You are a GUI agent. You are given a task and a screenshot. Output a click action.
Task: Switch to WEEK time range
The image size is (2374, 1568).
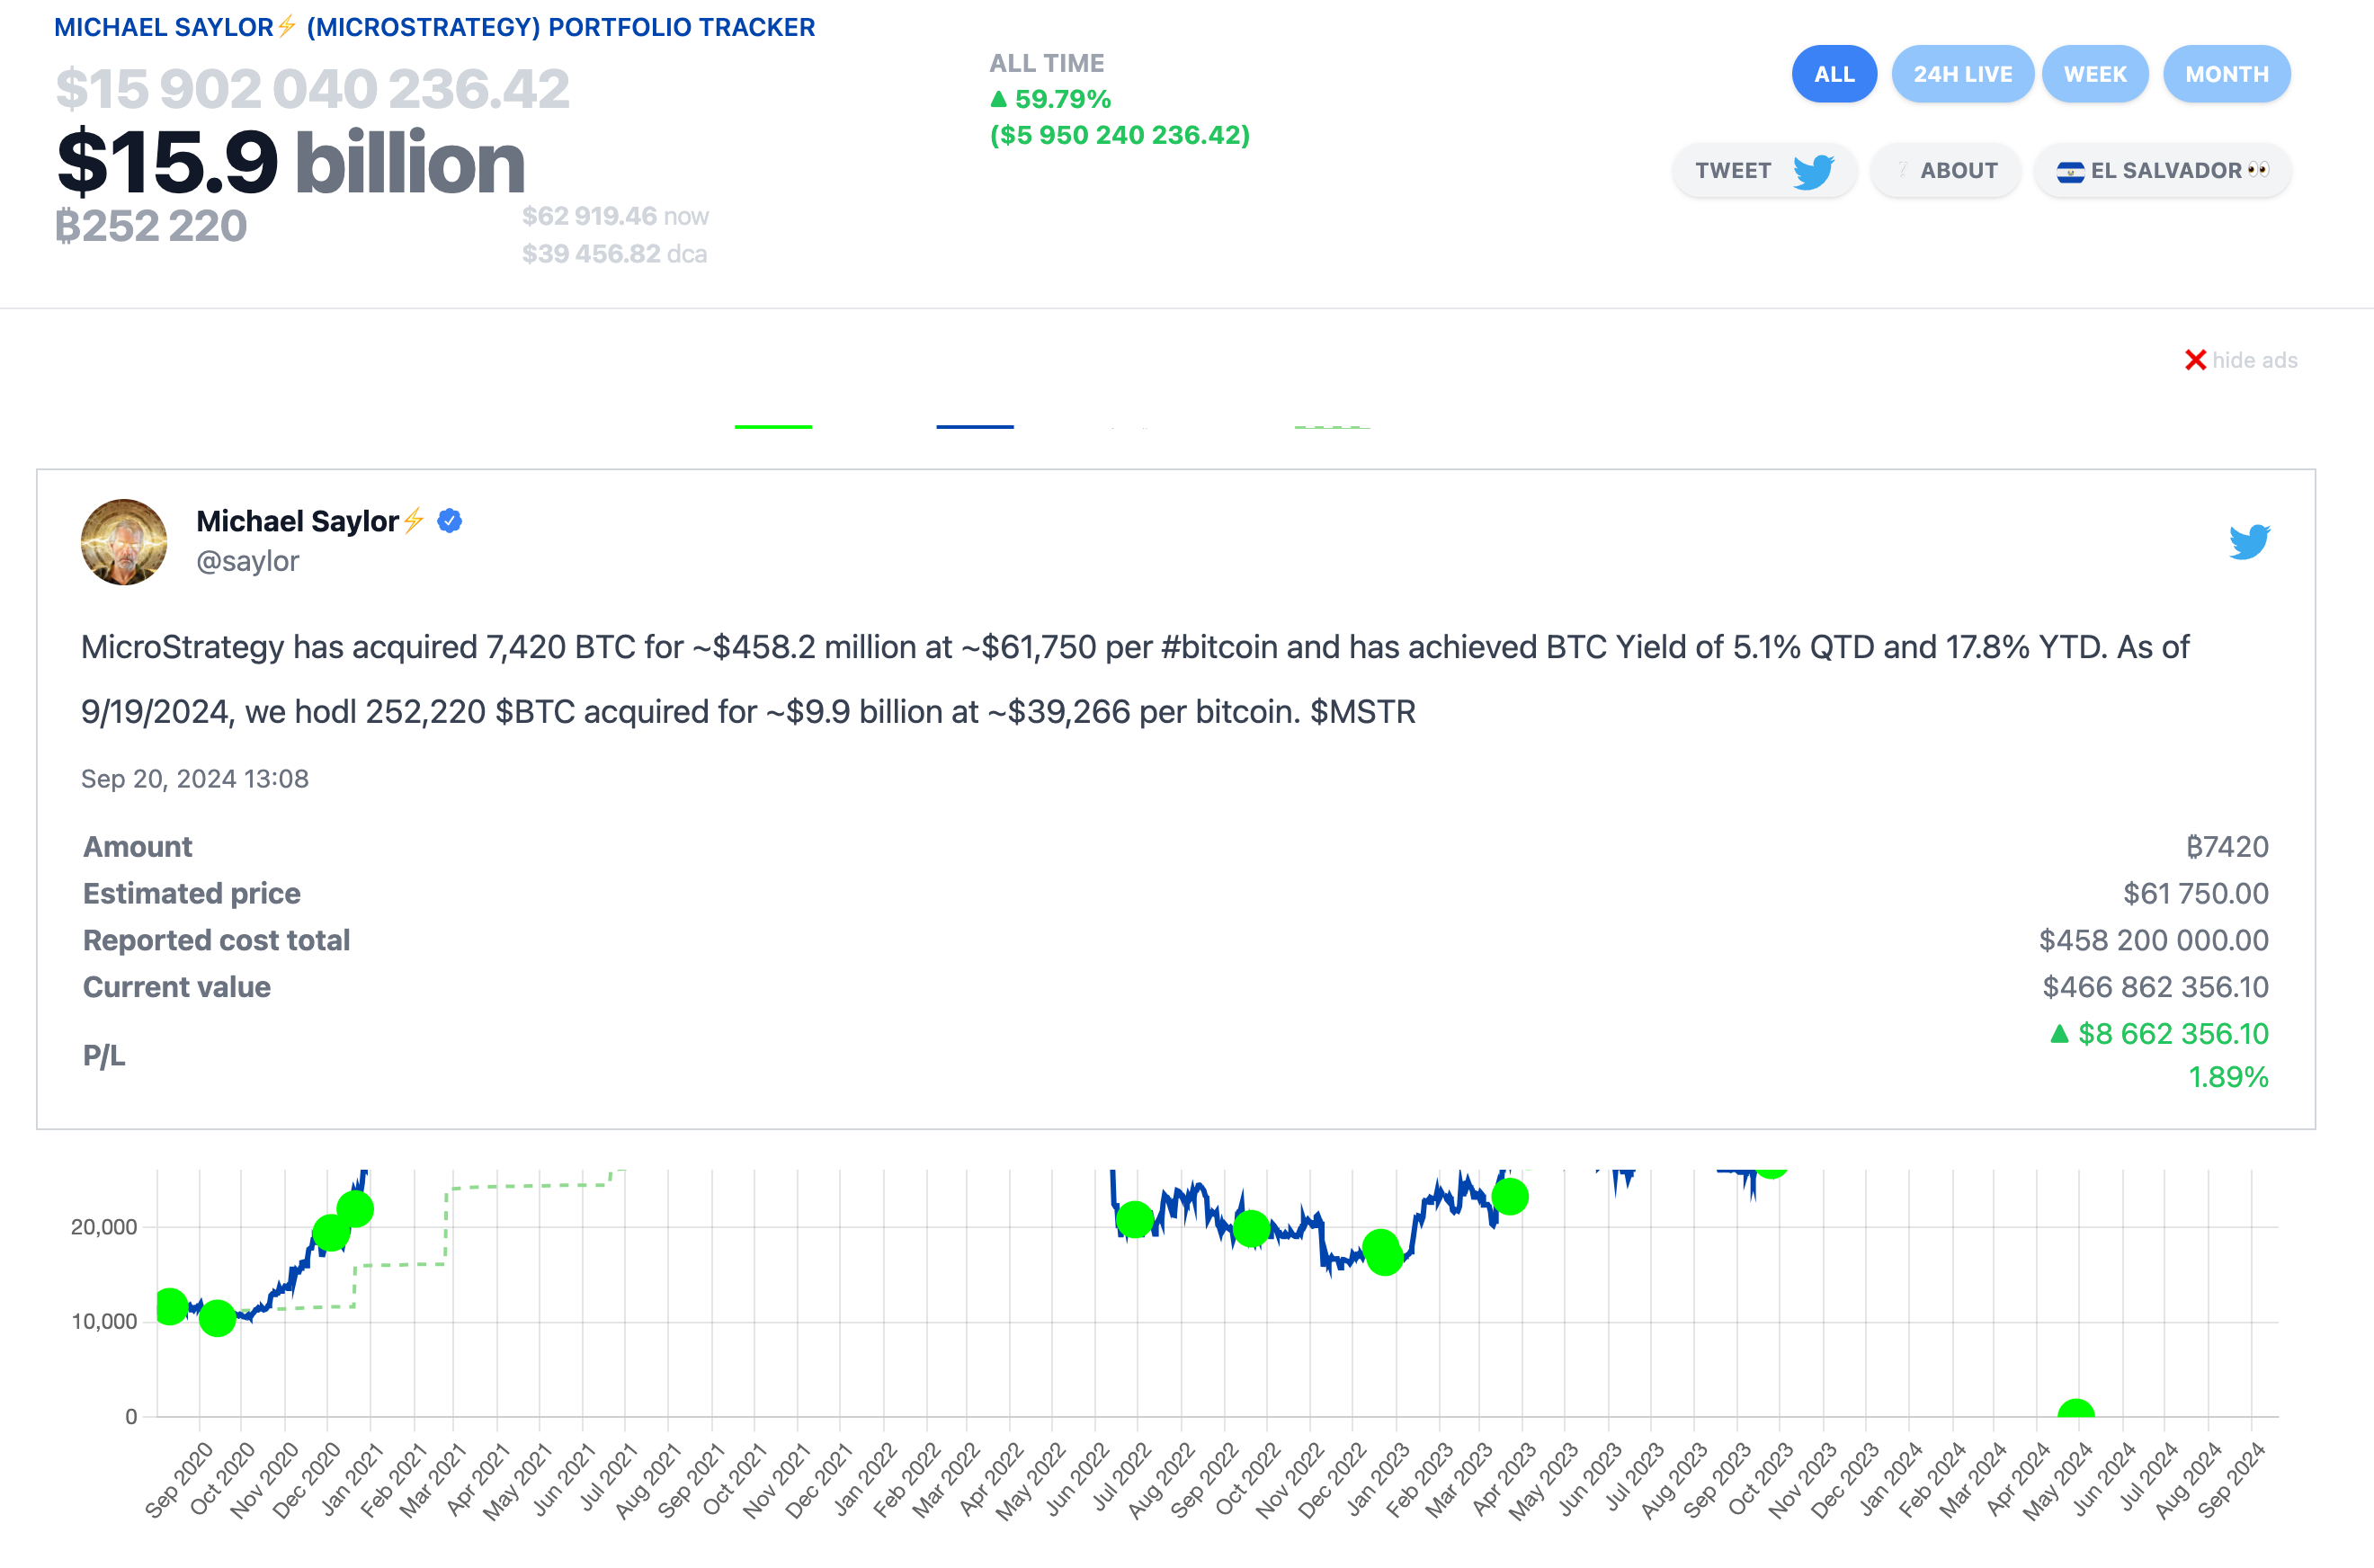tap(2095, 74)
